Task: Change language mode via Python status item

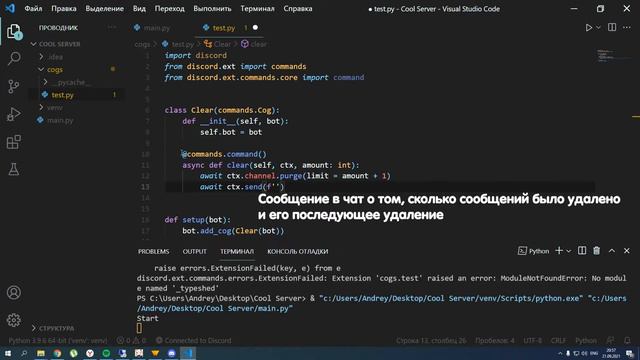Action: click(586, 340)
